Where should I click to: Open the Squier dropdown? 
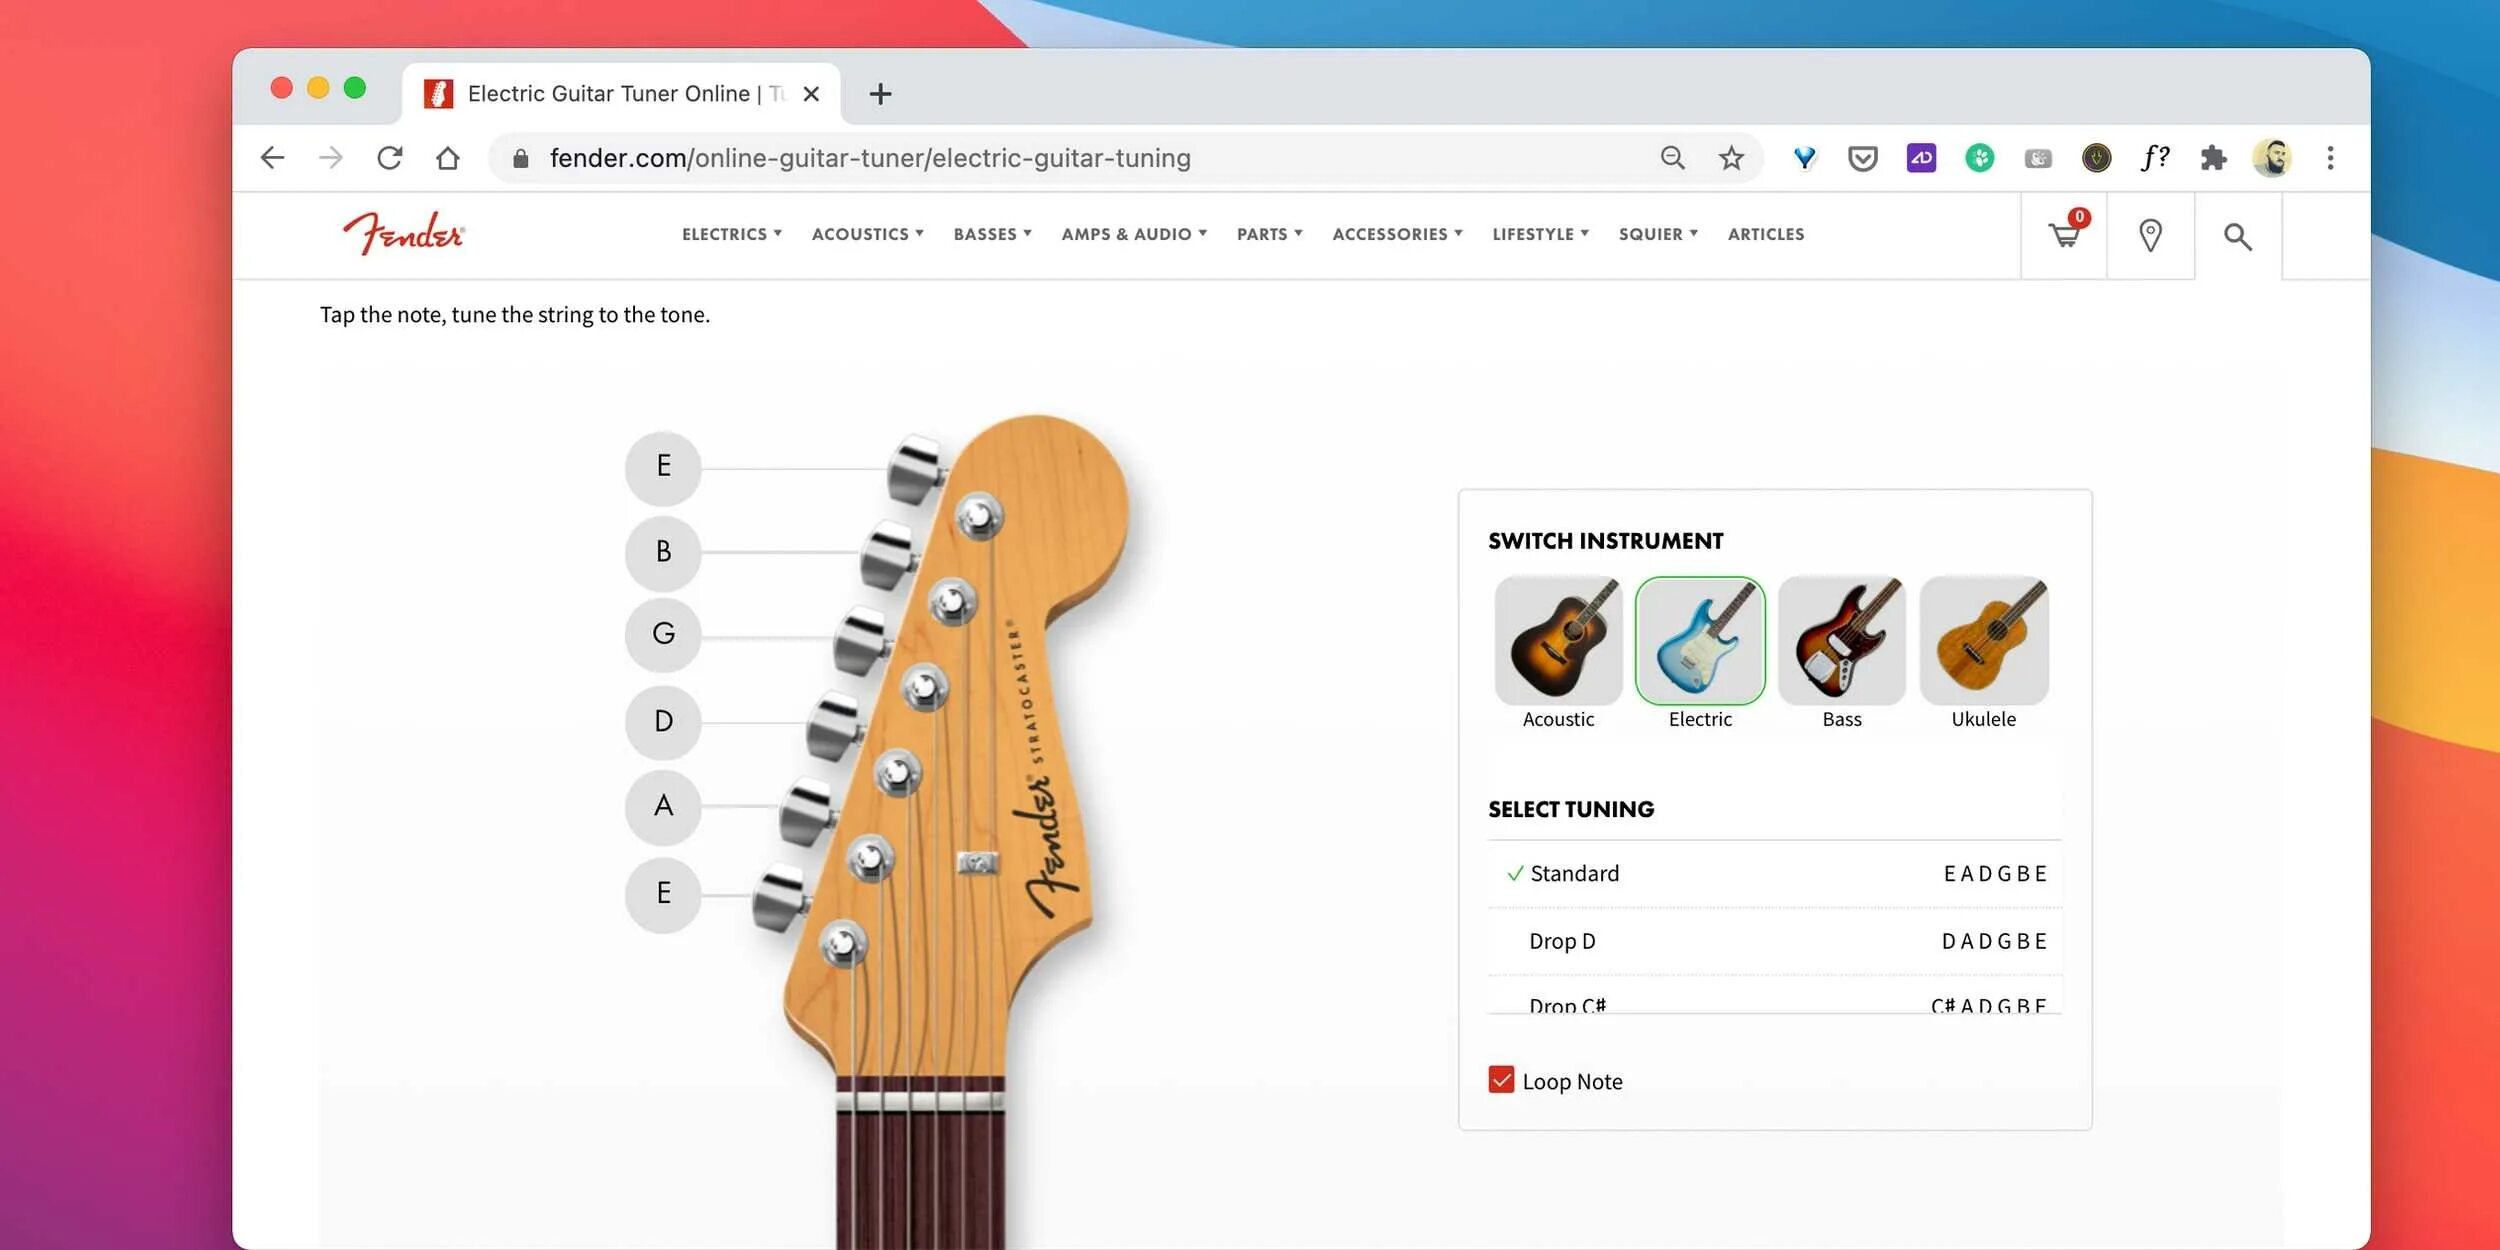(x=1658, y=234)
